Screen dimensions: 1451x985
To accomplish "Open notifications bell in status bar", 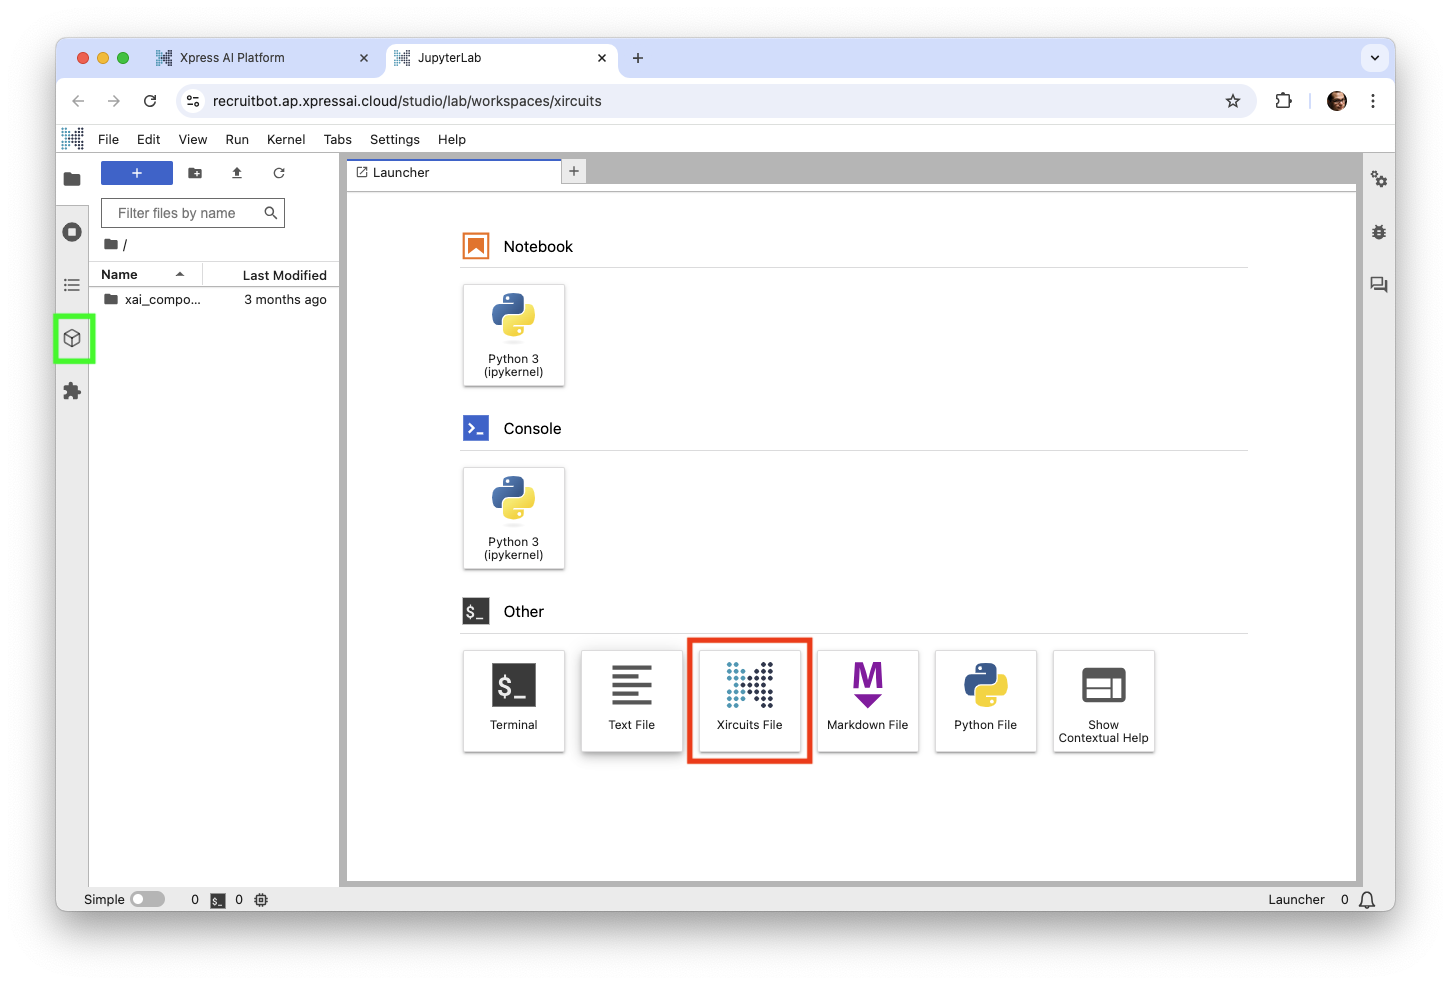I will [x=1367, y=900].
